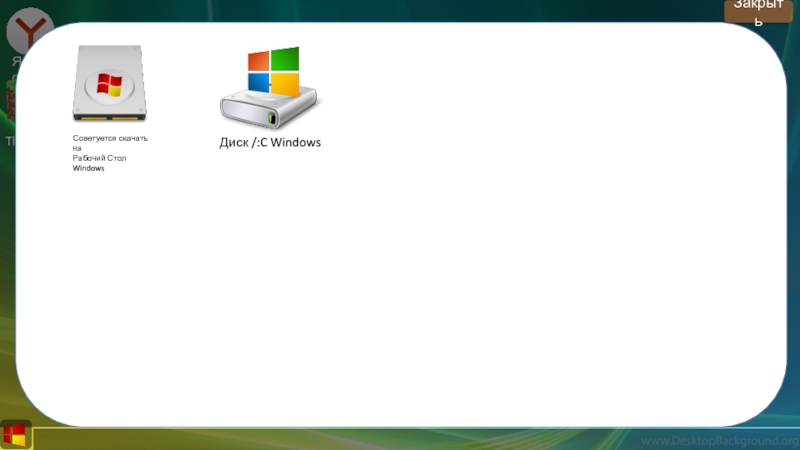Click the Windows Start button on the taskbar
Screen dimensions: 800x450
pos(16,435)
